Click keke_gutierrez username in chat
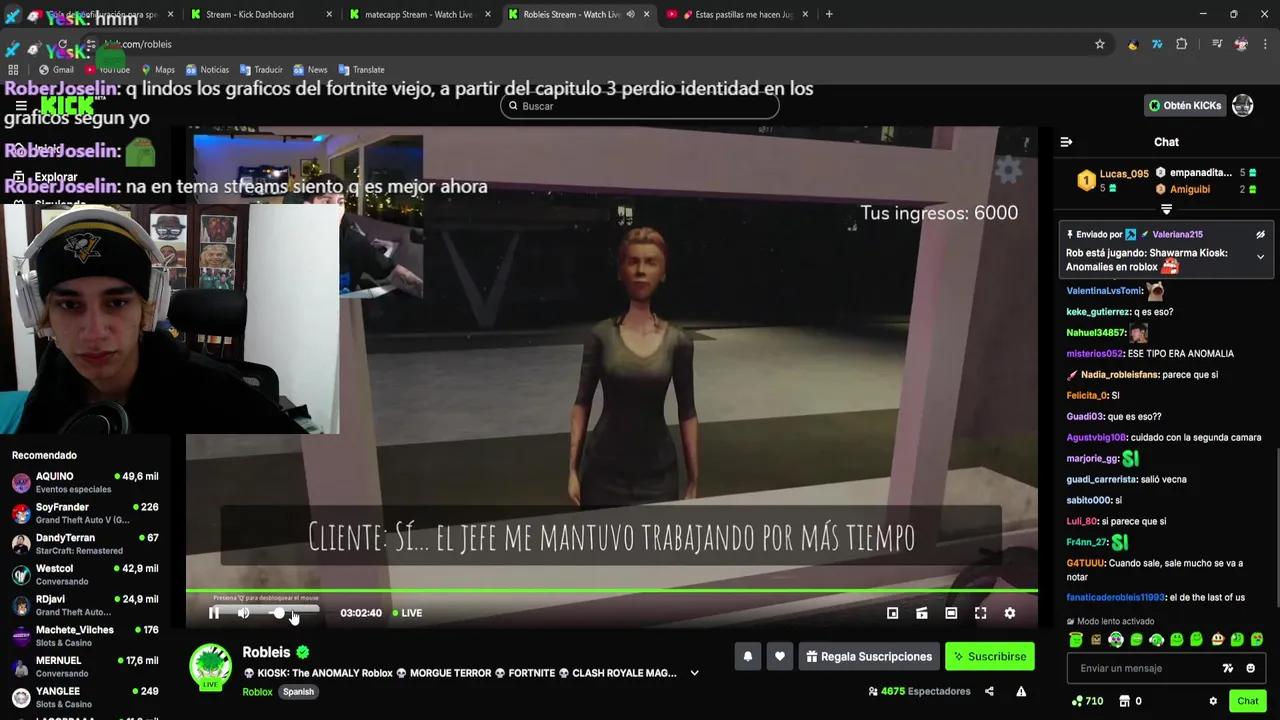This screenshot has width=1280, height=720. (x=1098, y=312)
